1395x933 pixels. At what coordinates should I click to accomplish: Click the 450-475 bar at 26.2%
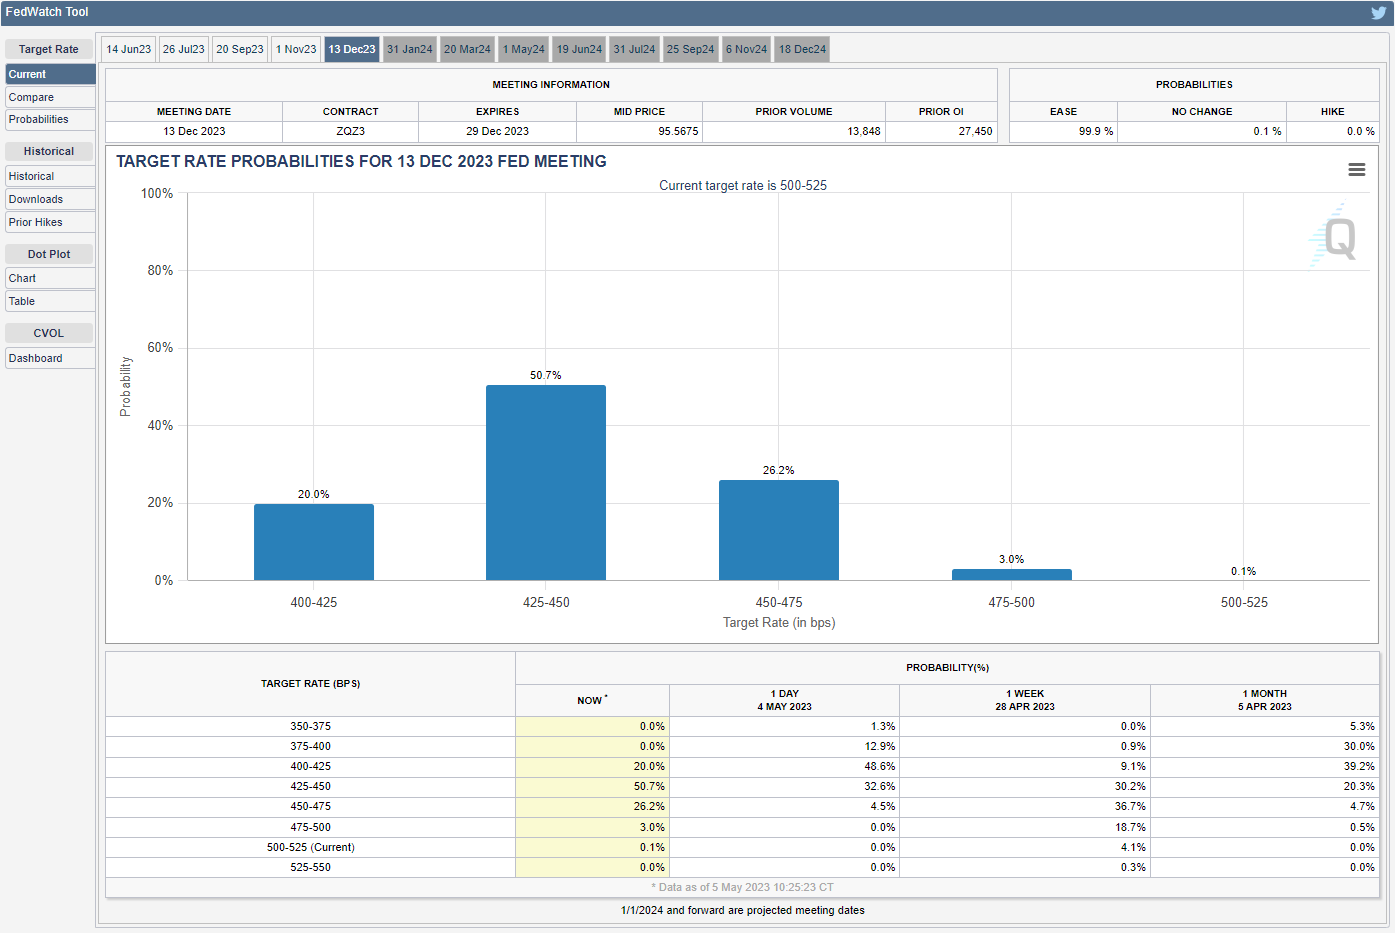coord(778,529)
